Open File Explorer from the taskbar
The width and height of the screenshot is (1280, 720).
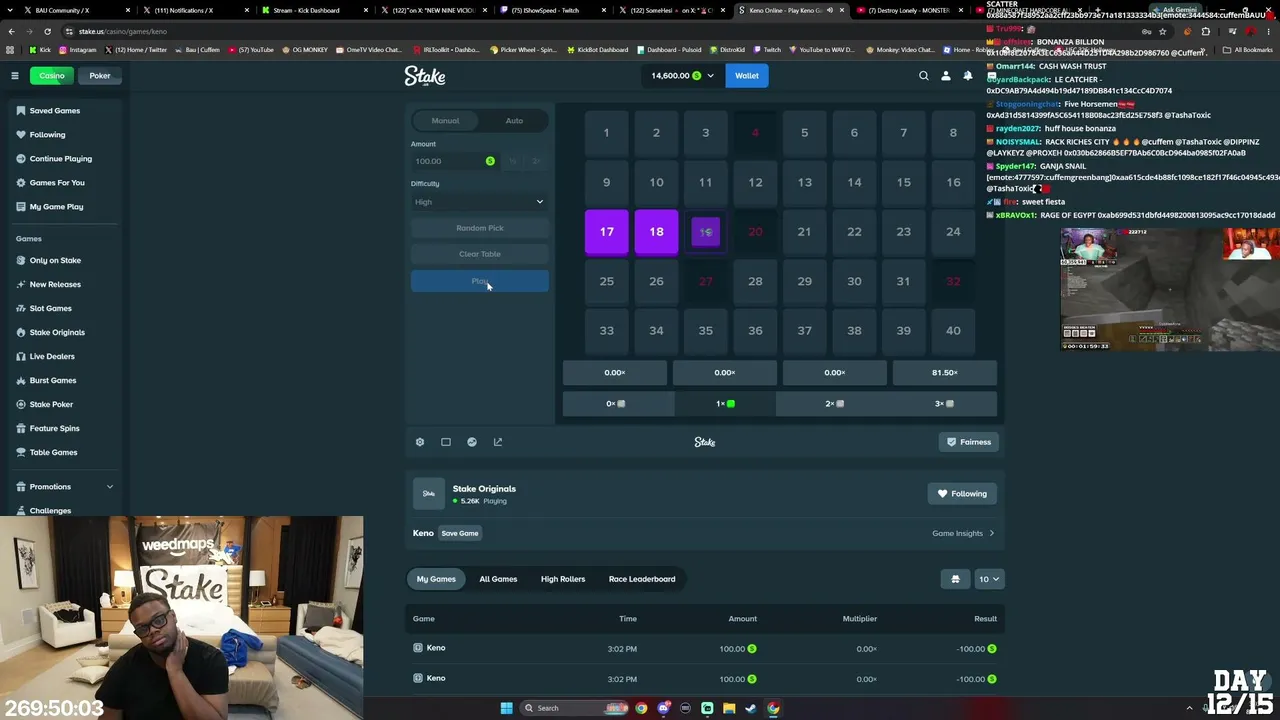coord(729,708)
